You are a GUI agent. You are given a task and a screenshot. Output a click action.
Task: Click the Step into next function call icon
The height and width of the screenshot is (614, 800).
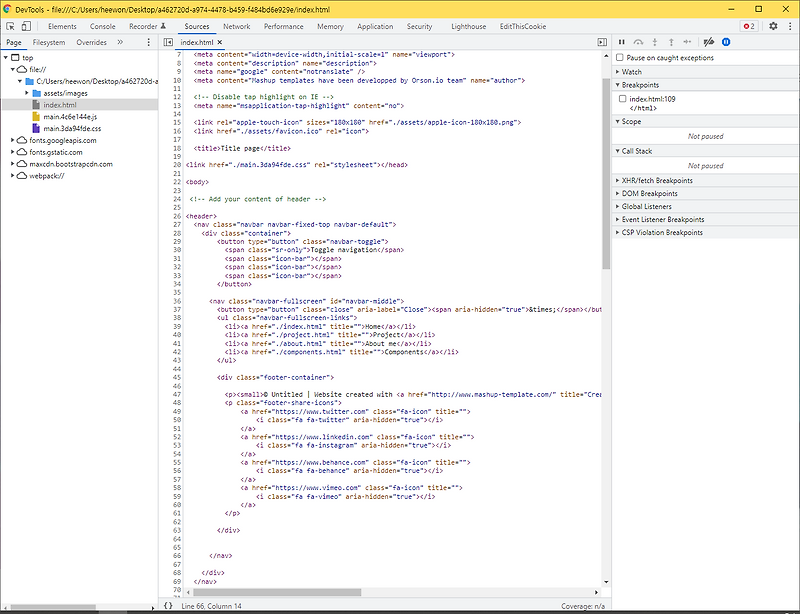[655, 42]
